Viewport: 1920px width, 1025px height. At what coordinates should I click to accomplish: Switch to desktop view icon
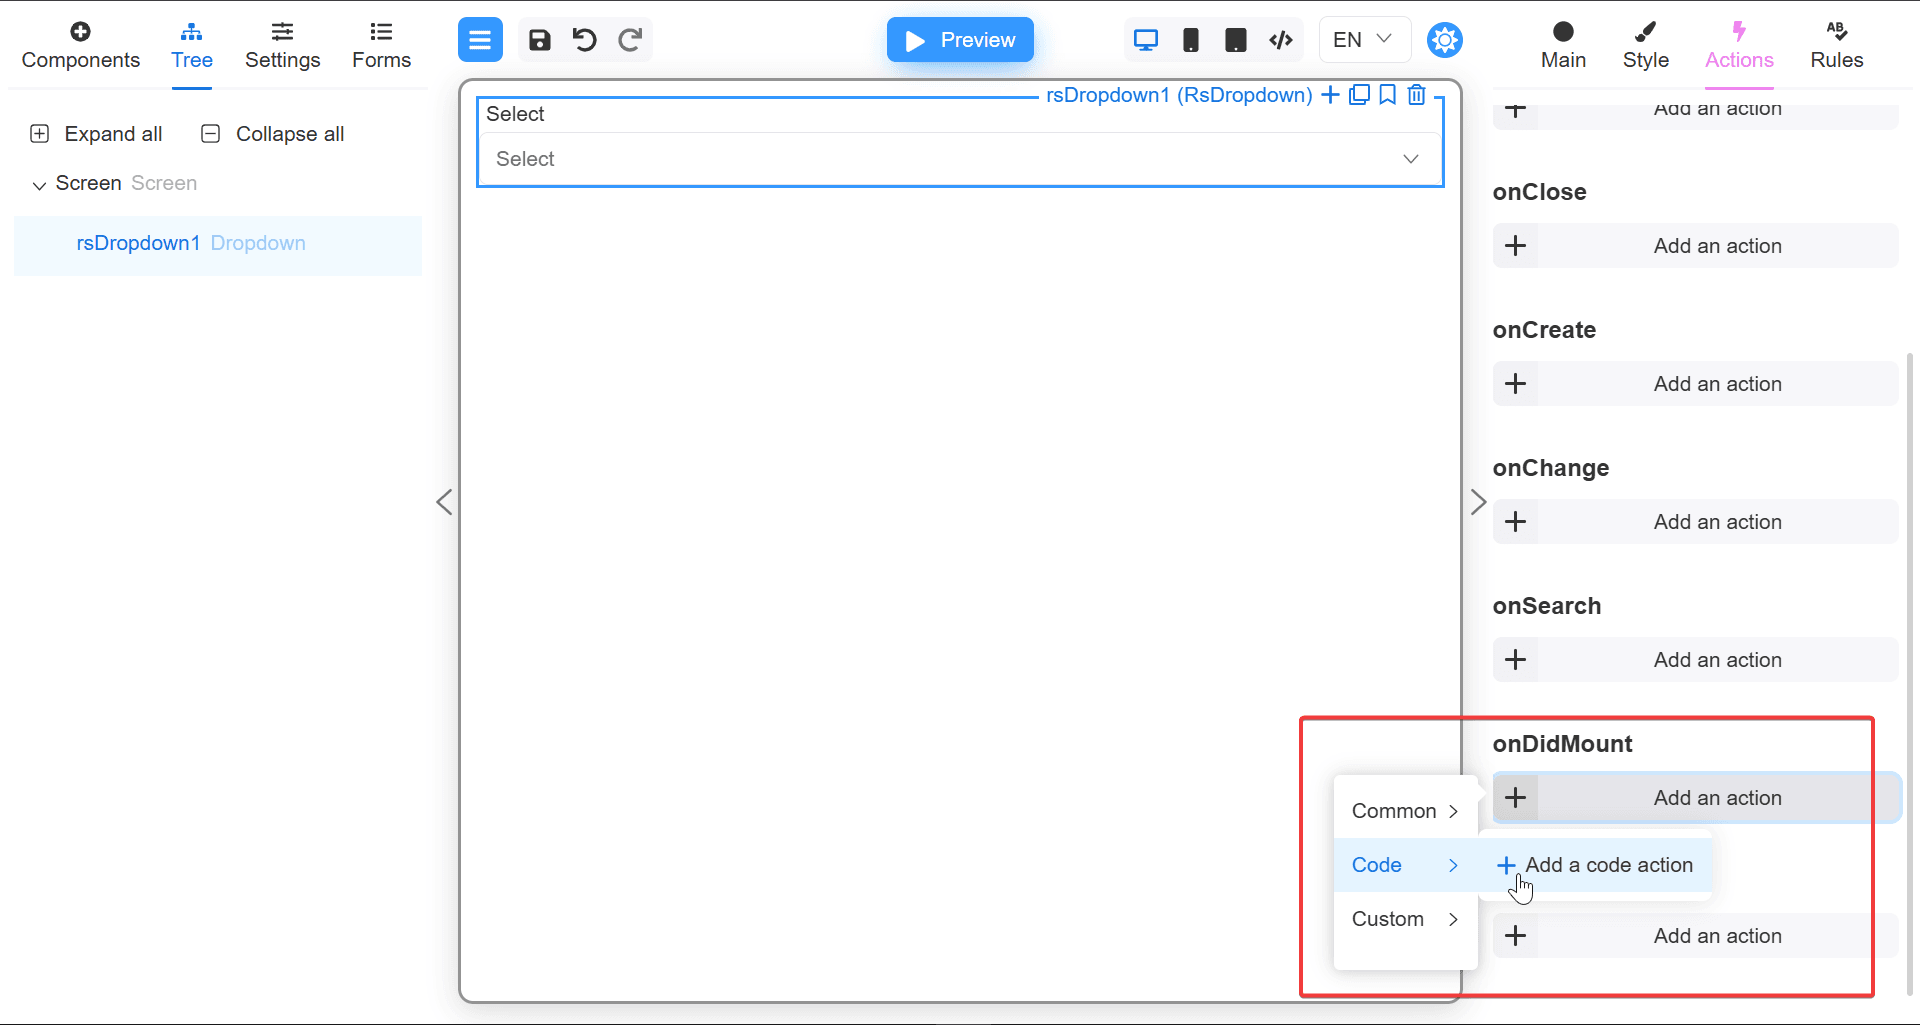coord(1145,40)
